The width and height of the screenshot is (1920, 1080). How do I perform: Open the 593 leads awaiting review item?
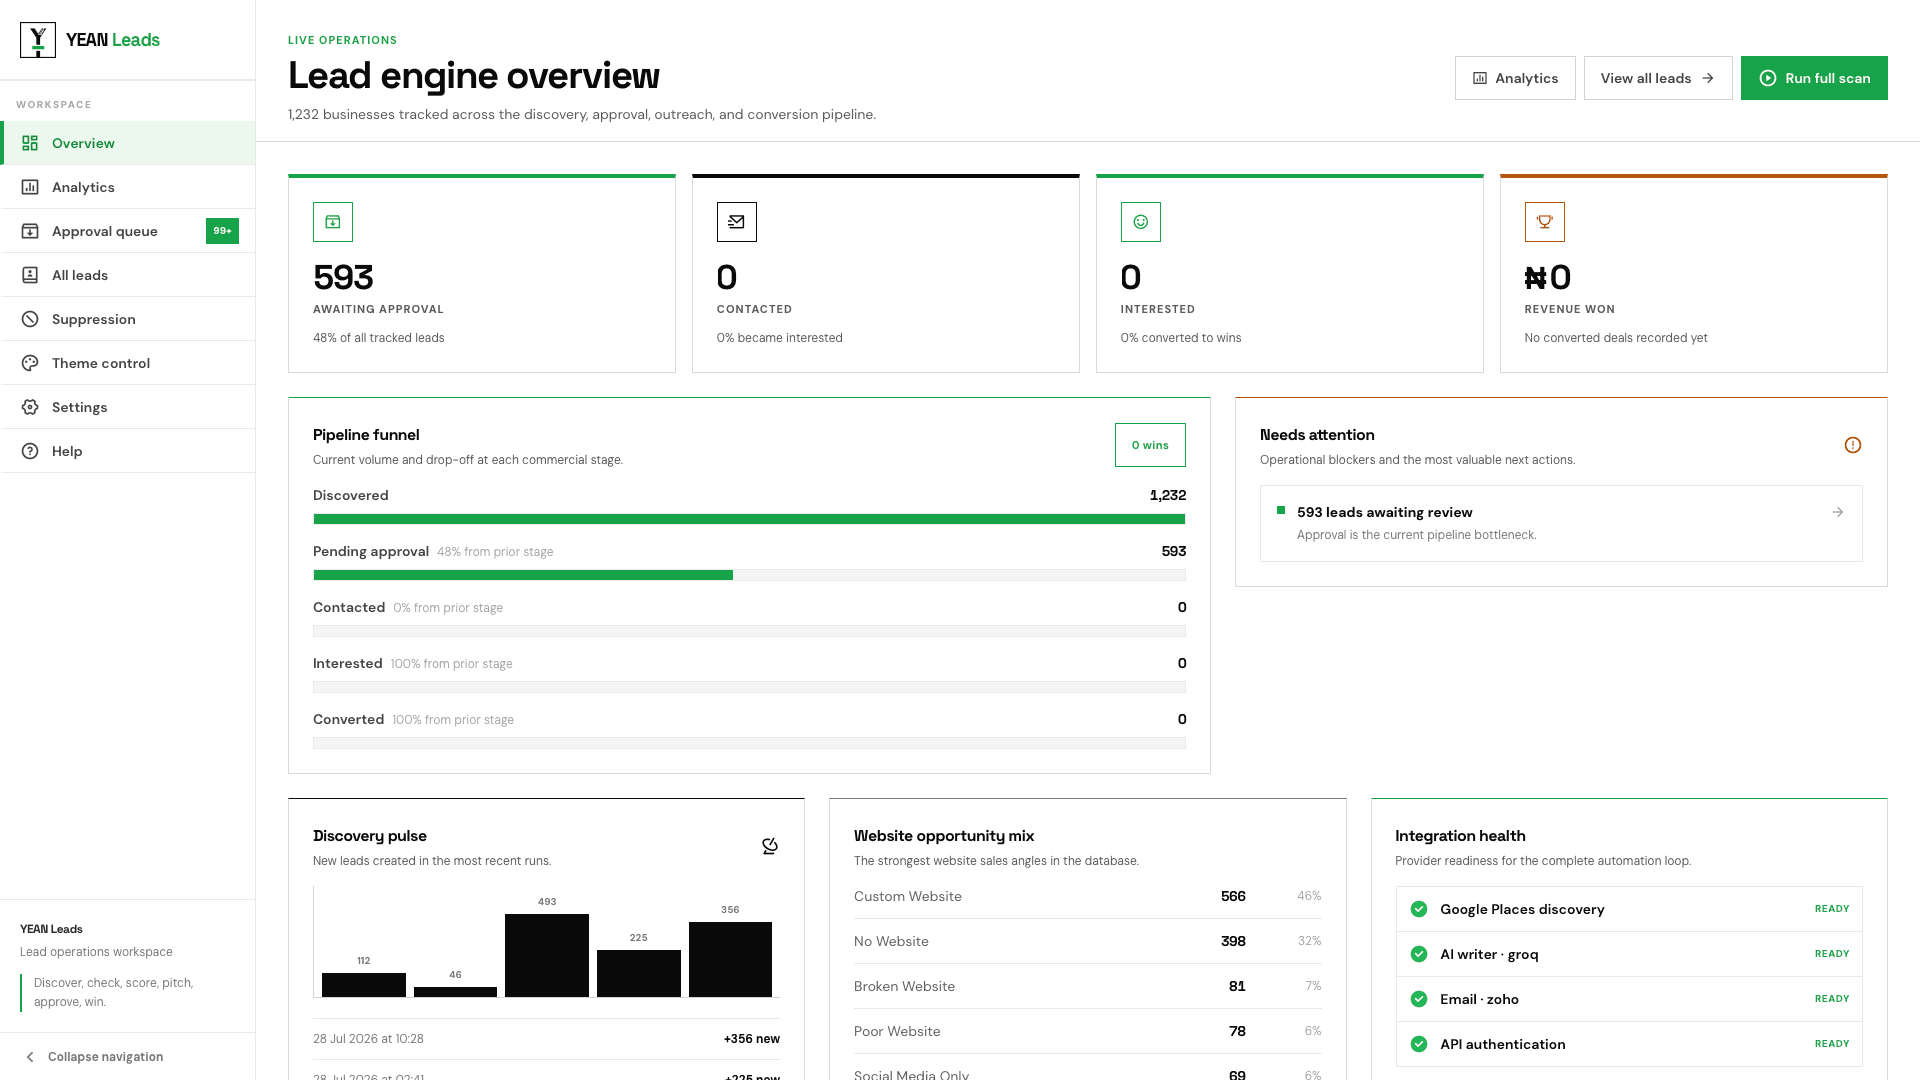[1561, 523]
